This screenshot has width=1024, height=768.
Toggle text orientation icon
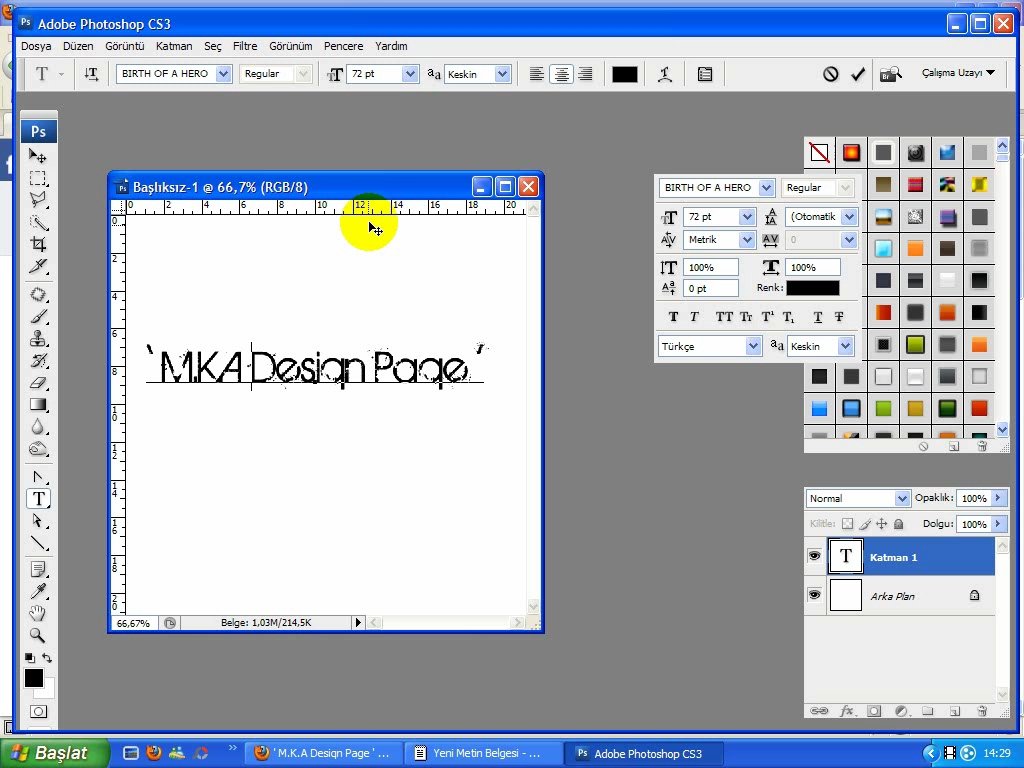click(x=91, y=74)
